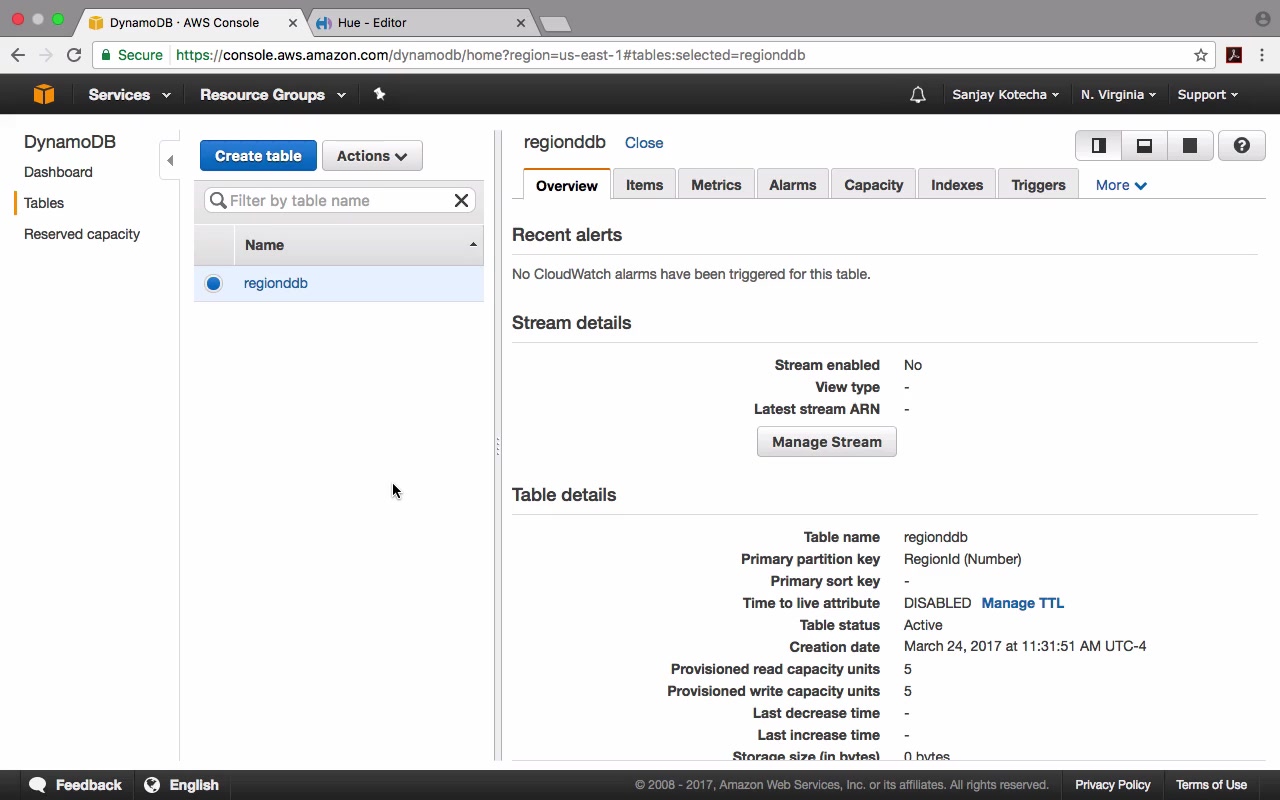Open the notifications bell

point(918,95)
